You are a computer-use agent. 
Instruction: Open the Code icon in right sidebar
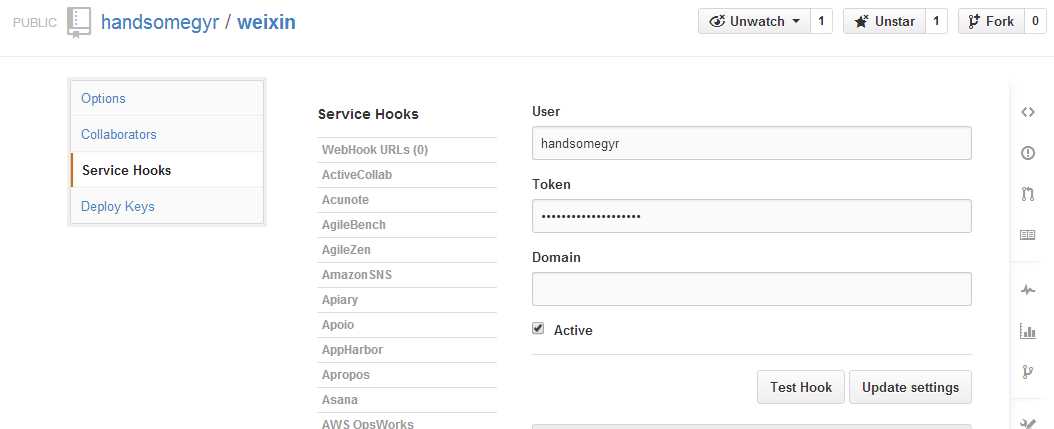tap(1027, 112)
